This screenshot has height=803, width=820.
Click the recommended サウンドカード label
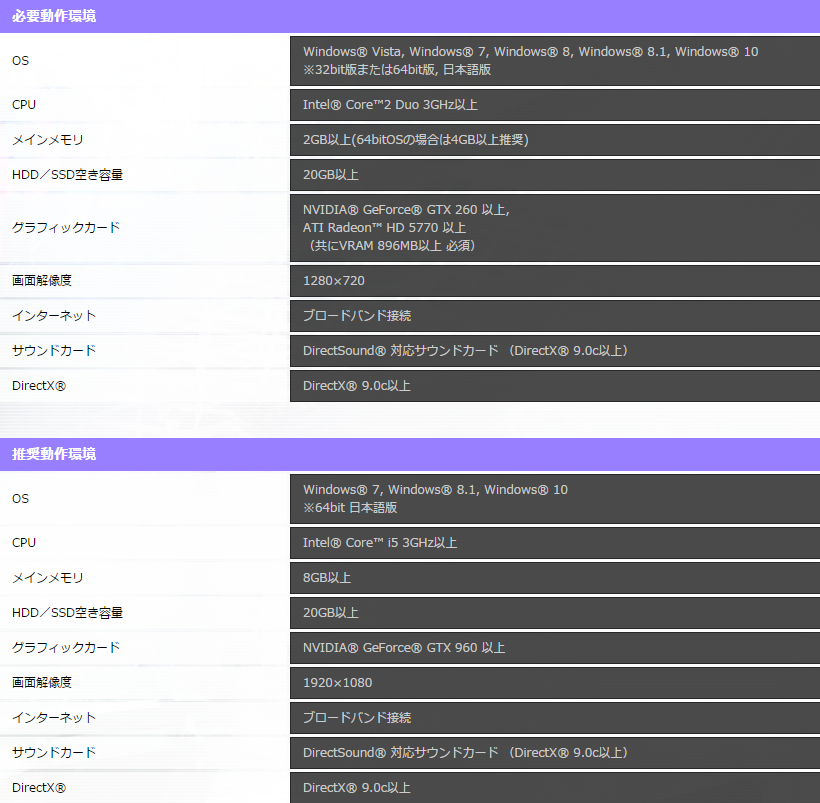pos(54,752)
